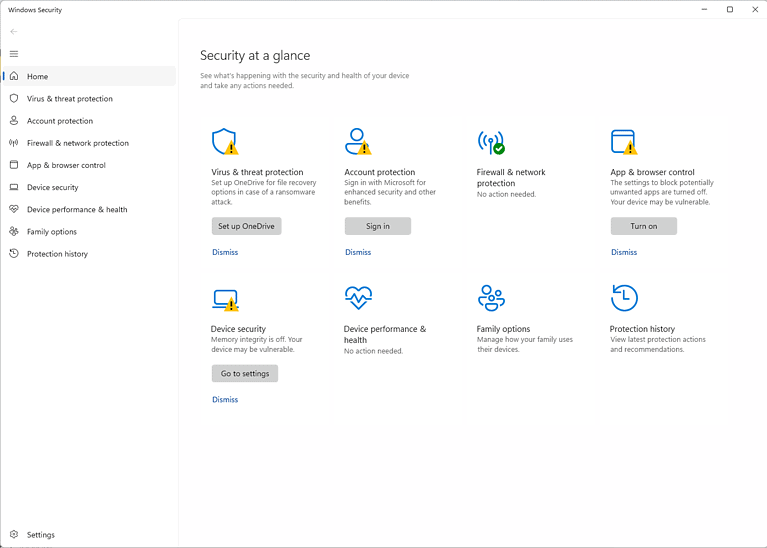Click the Go to settings button
Screen dimensions: 767x548
245,373
